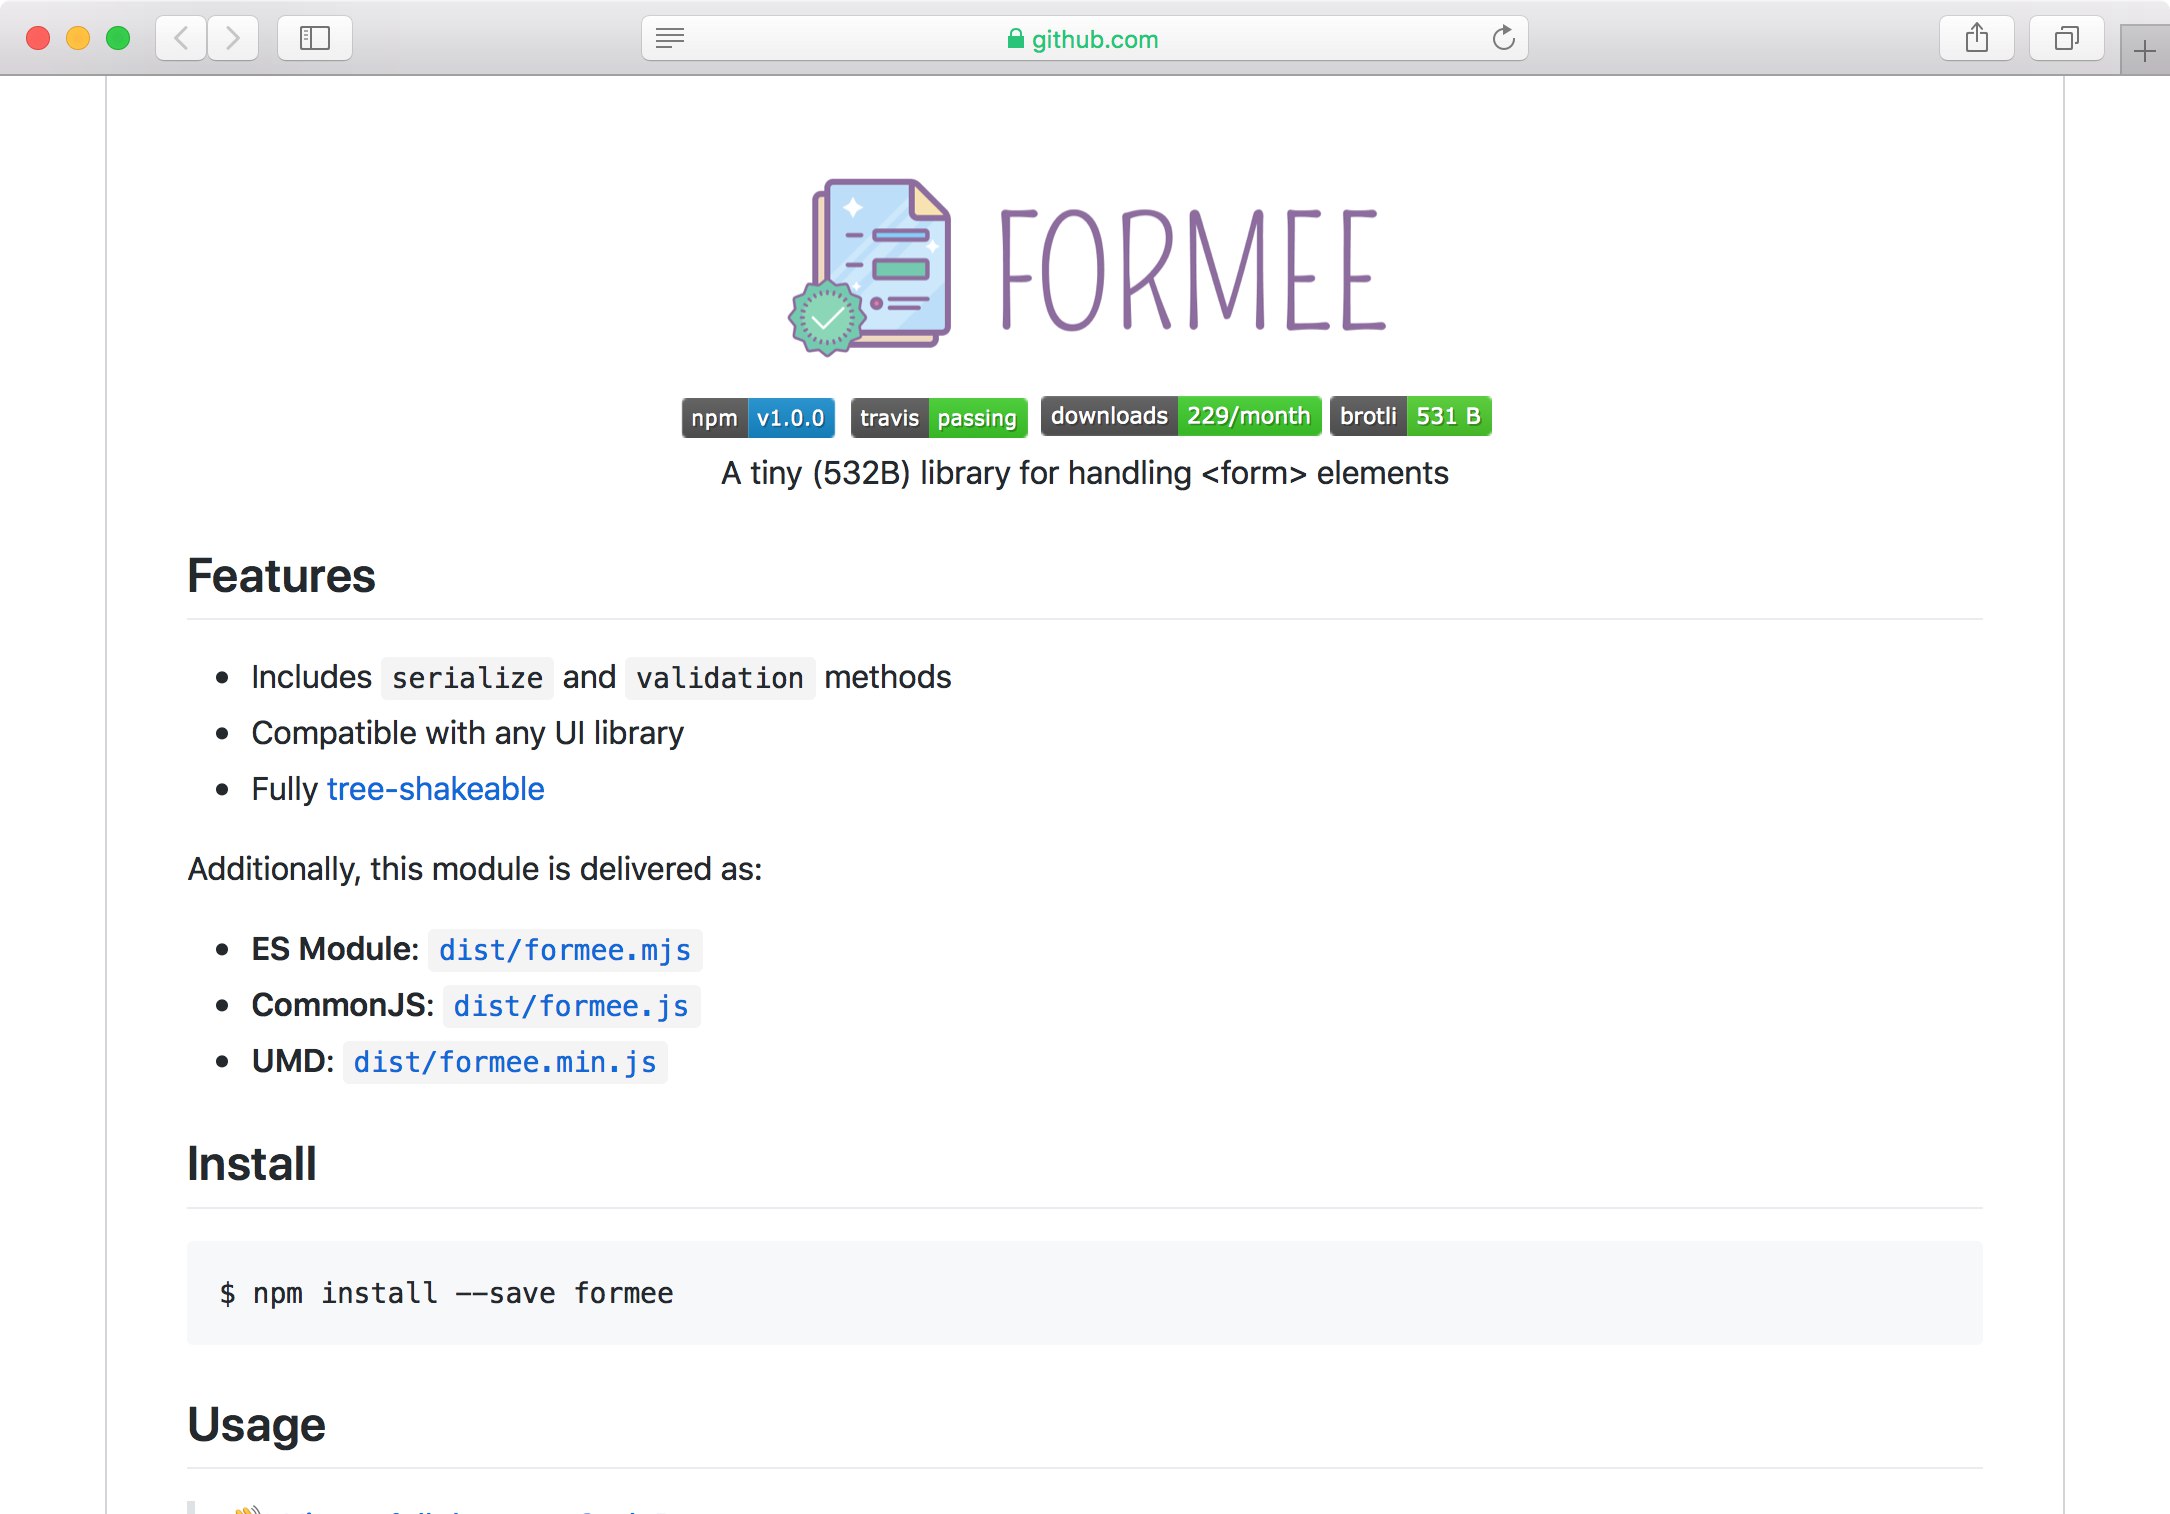Go forward with Safari's forward arrow
This screenshot has height=1514, width=2170.
pos(233,38)
